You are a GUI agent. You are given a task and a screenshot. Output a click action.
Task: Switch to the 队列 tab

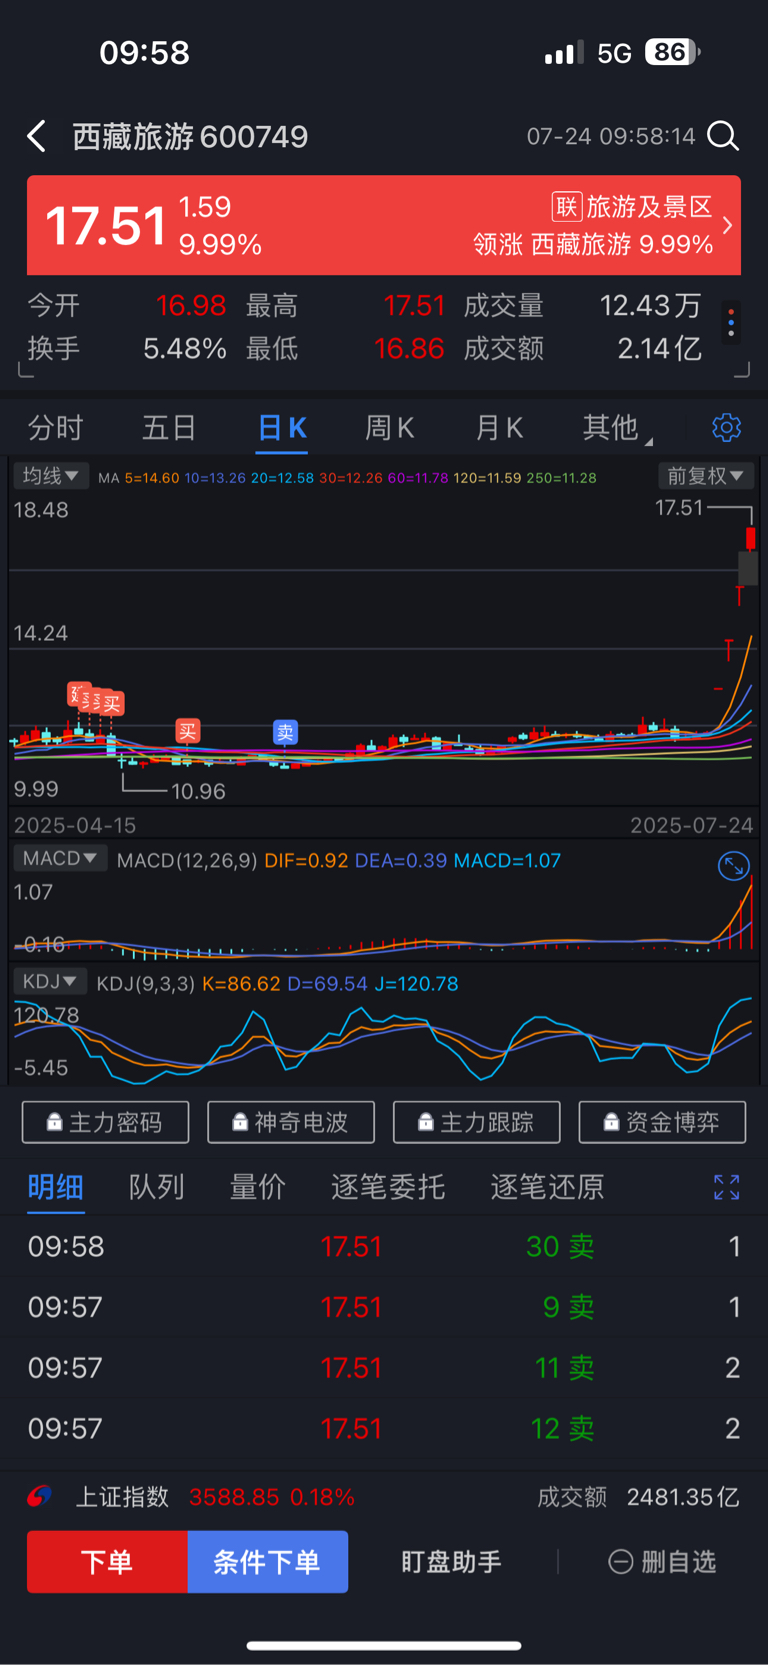[x=156, y=1187]
